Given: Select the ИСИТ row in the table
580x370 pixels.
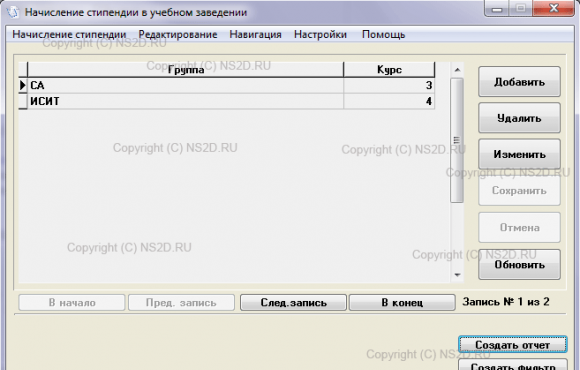Looking at the screenshot, I should [227, 101].
